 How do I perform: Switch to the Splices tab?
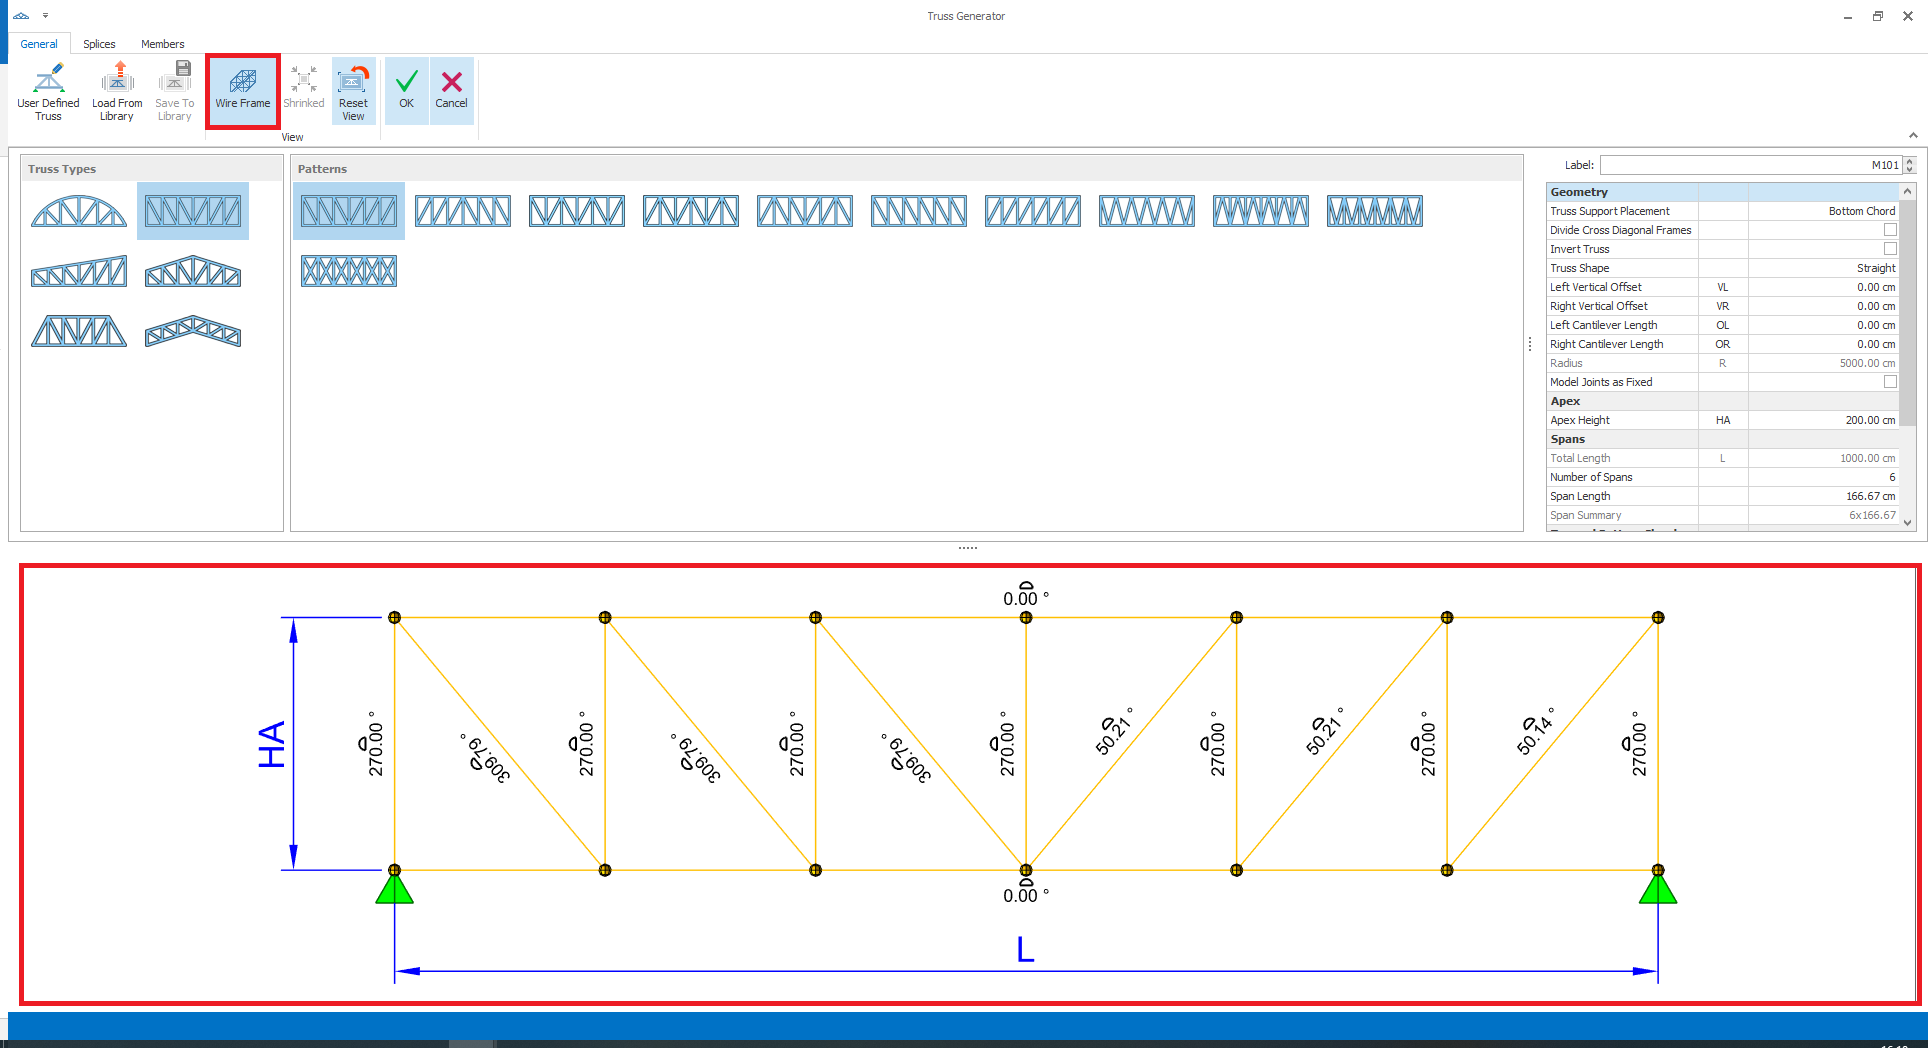tap(99, 44)
